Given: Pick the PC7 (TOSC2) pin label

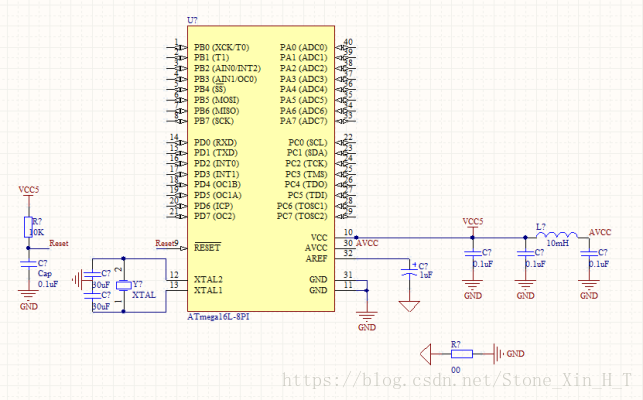Looking at the screenshot, I should click(302, 216).
